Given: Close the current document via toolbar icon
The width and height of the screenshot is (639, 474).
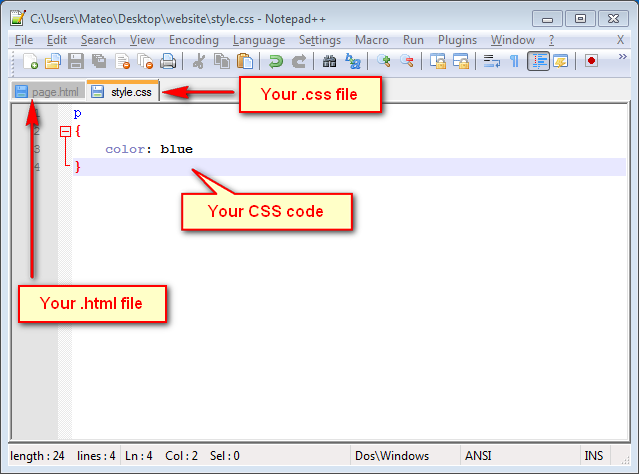Looking at the screenshot, I should coord(122,61).
